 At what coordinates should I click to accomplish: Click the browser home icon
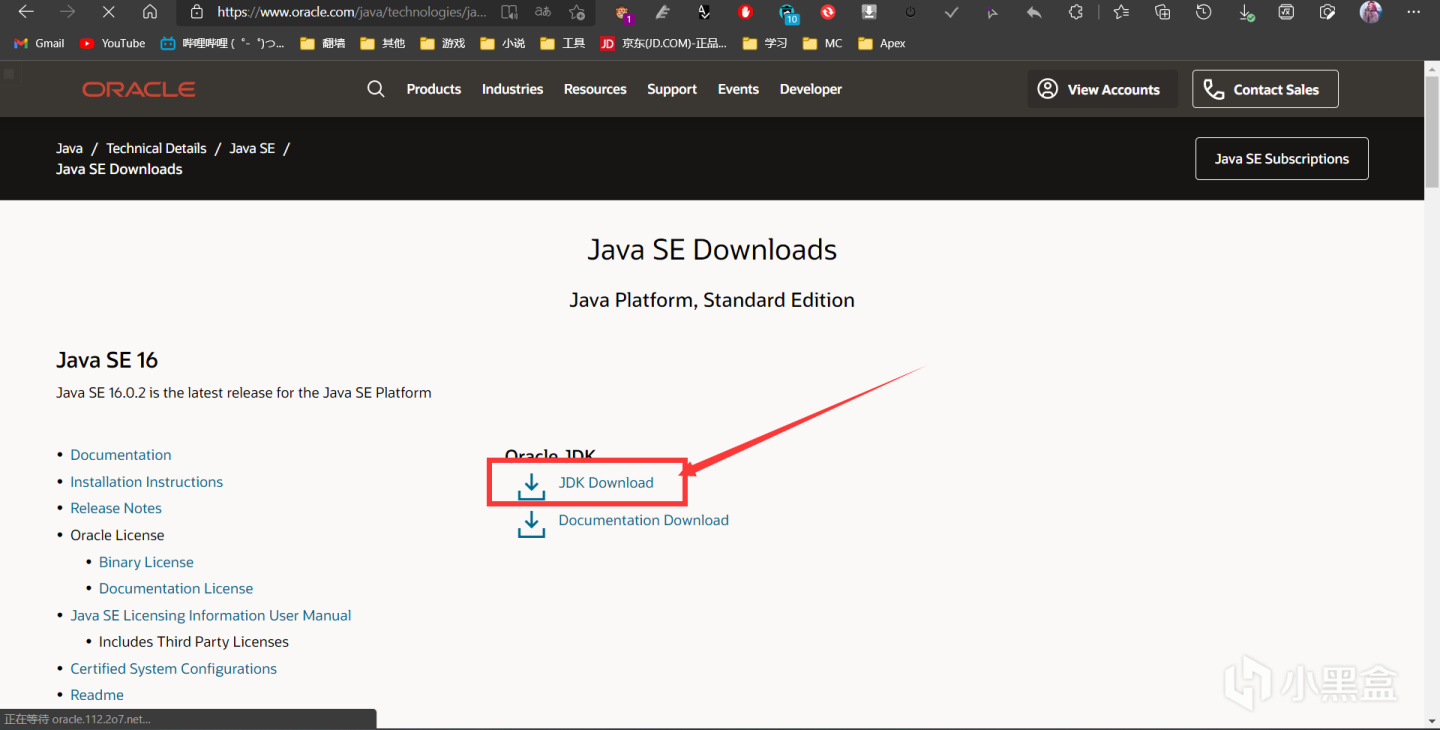coord(150,12)
